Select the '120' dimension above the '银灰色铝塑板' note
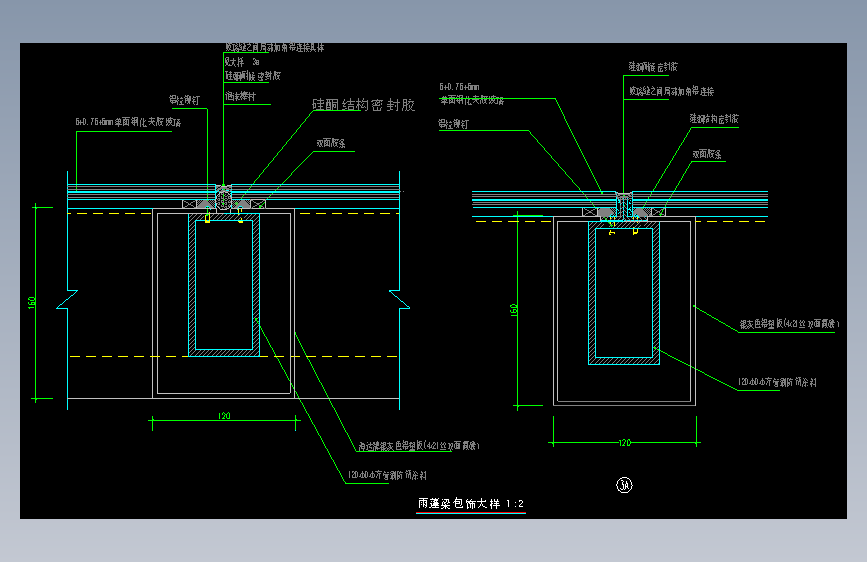 point(224,416)
